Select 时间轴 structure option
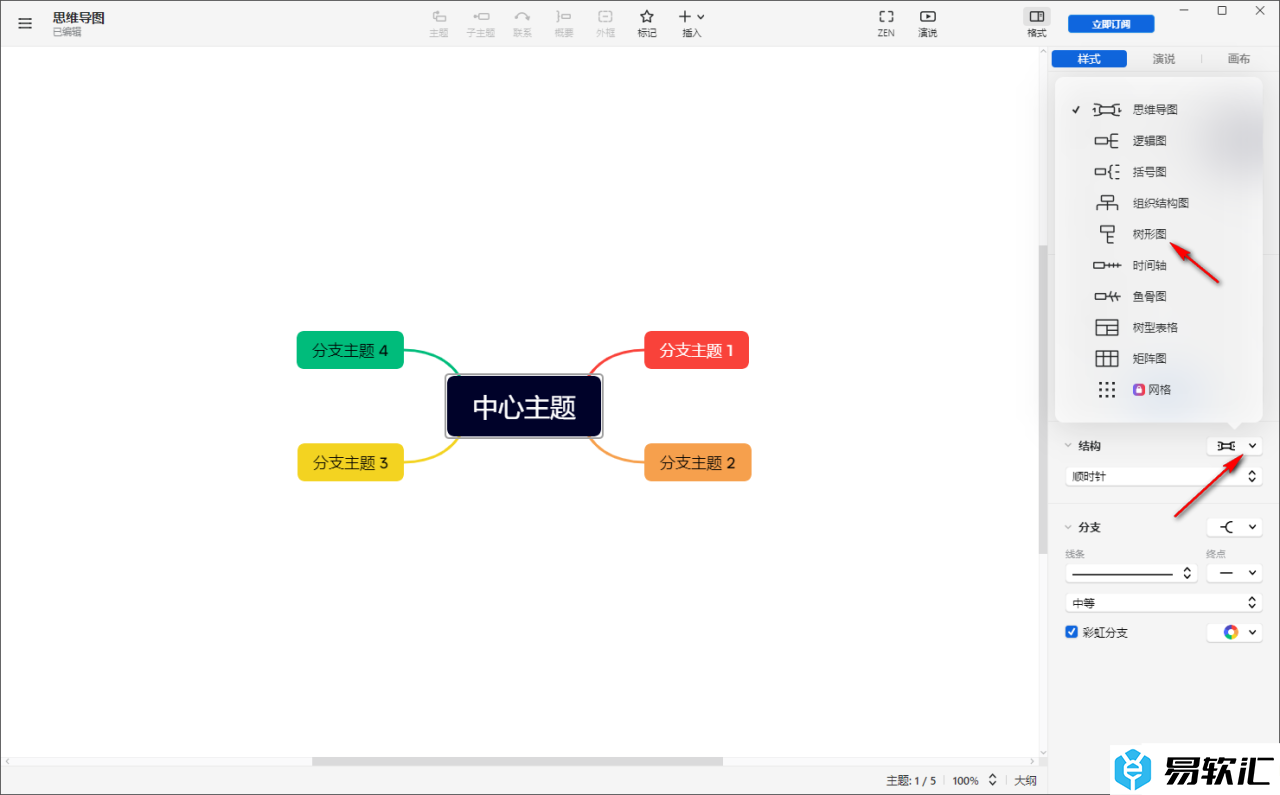This screenshot has width=1280, height=795. [1151, 265]
